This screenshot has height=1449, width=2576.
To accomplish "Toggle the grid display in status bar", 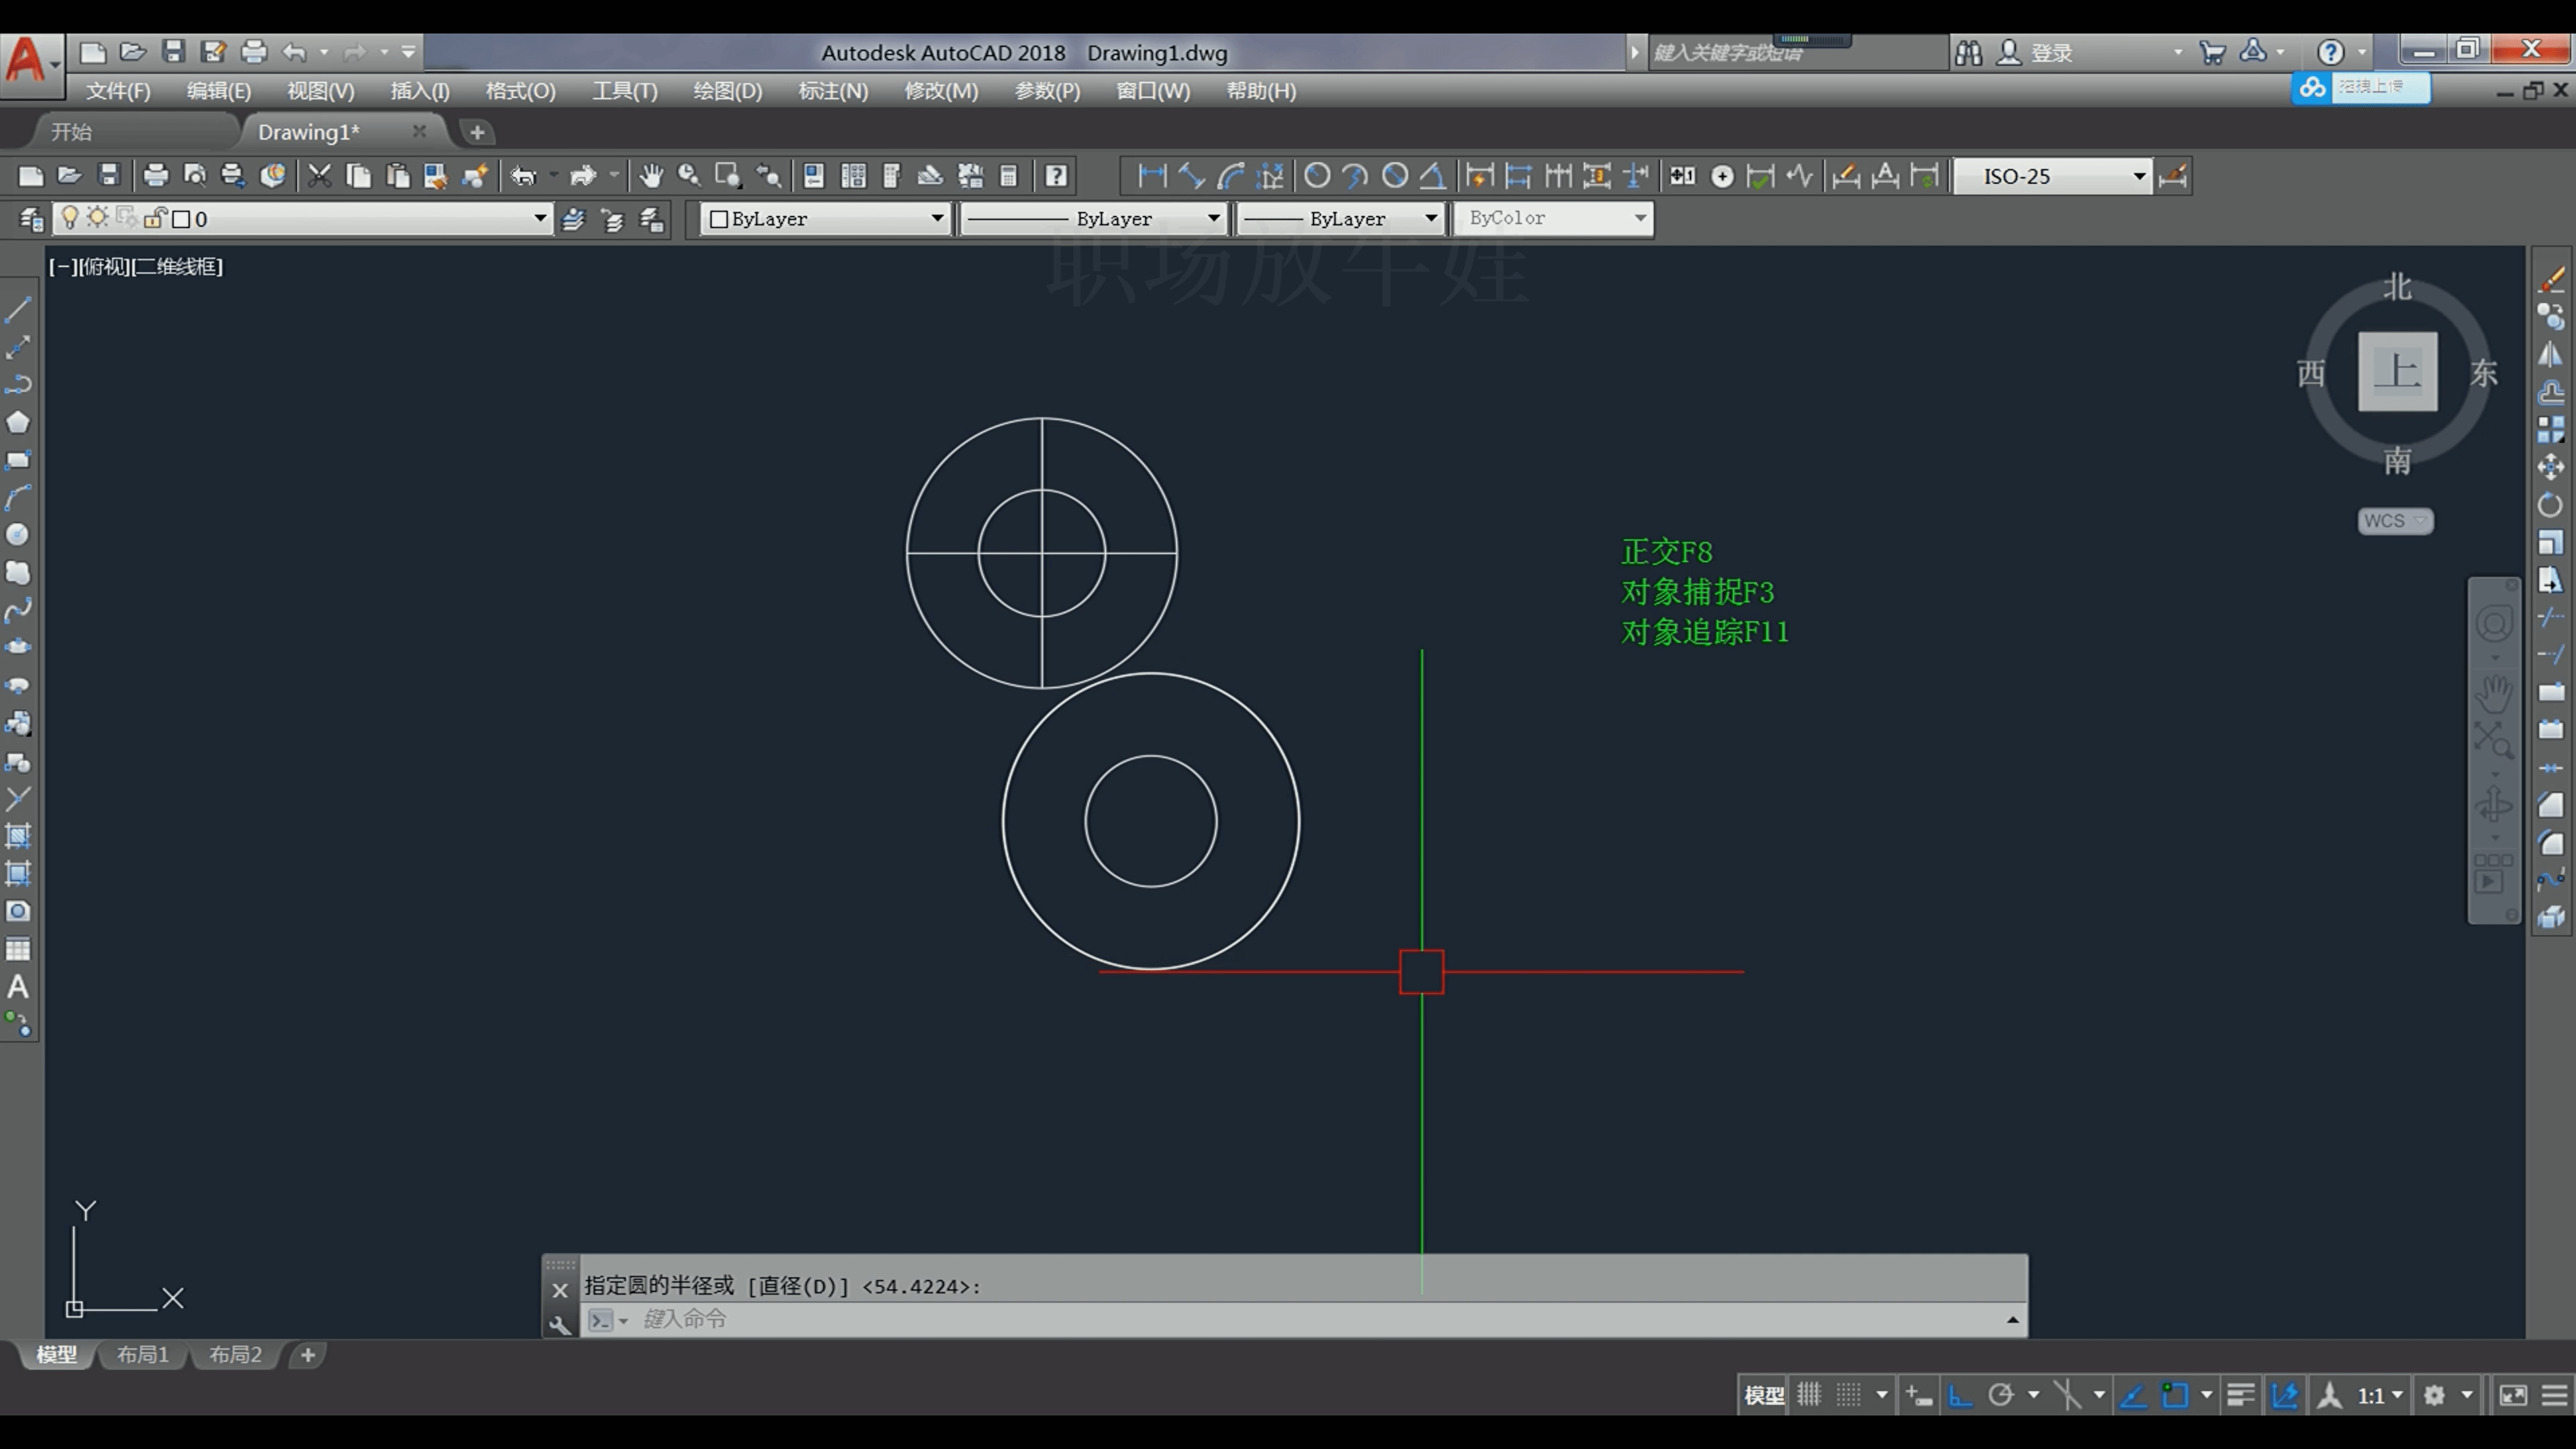I will [x=1809, y=1395].
